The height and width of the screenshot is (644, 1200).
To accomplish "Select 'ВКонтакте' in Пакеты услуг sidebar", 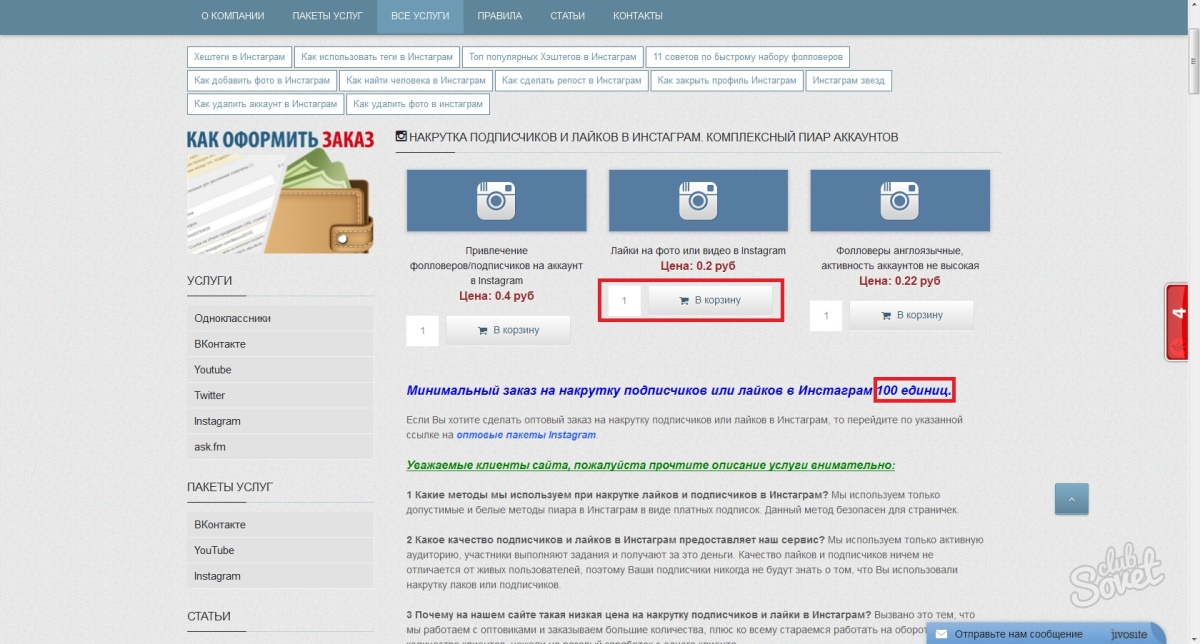I will 280,525.
